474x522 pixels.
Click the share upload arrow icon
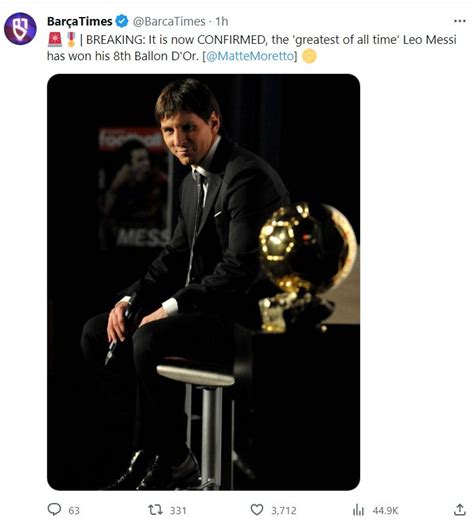[460, 509]
